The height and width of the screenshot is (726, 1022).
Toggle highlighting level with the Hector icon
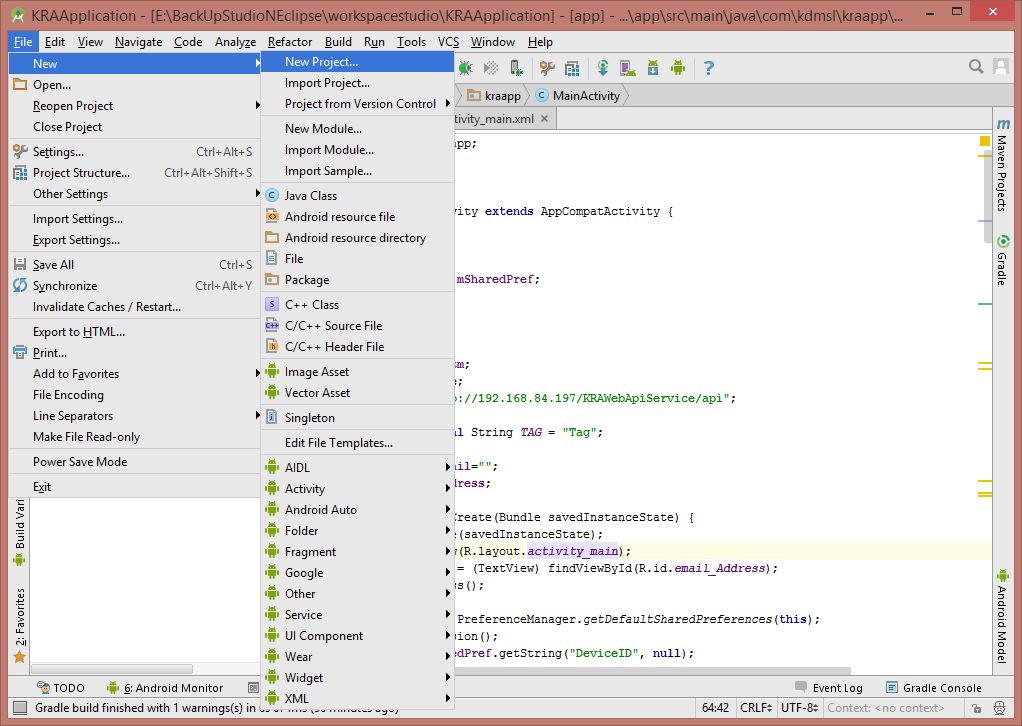pyautogui.click(x=1000, y=708)
